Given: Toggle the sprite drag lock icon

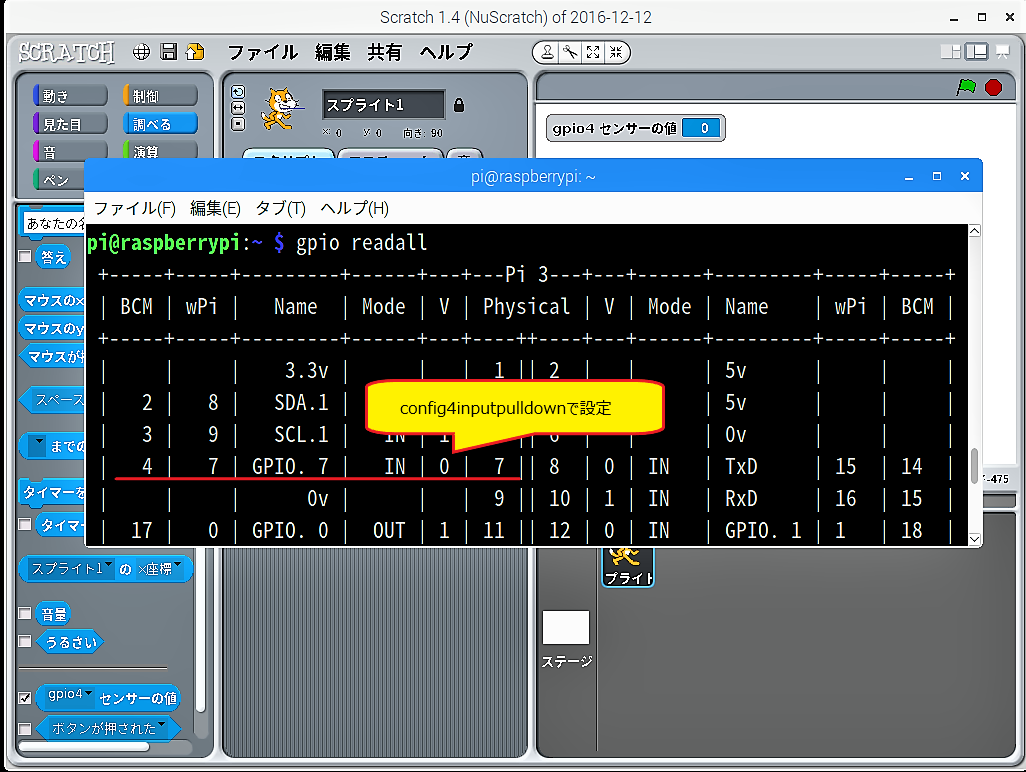Looking at the screenshot, I should (x=459, y=105).
